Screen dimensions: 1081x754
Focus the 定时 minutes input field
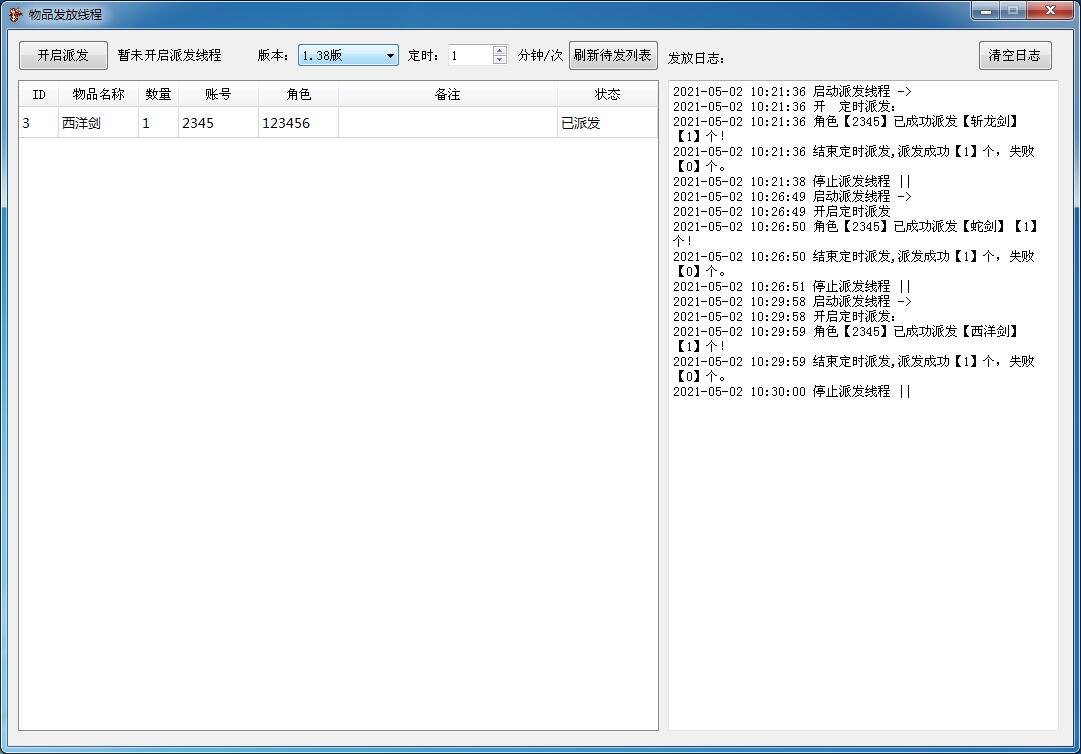click(x=470, y=55)
